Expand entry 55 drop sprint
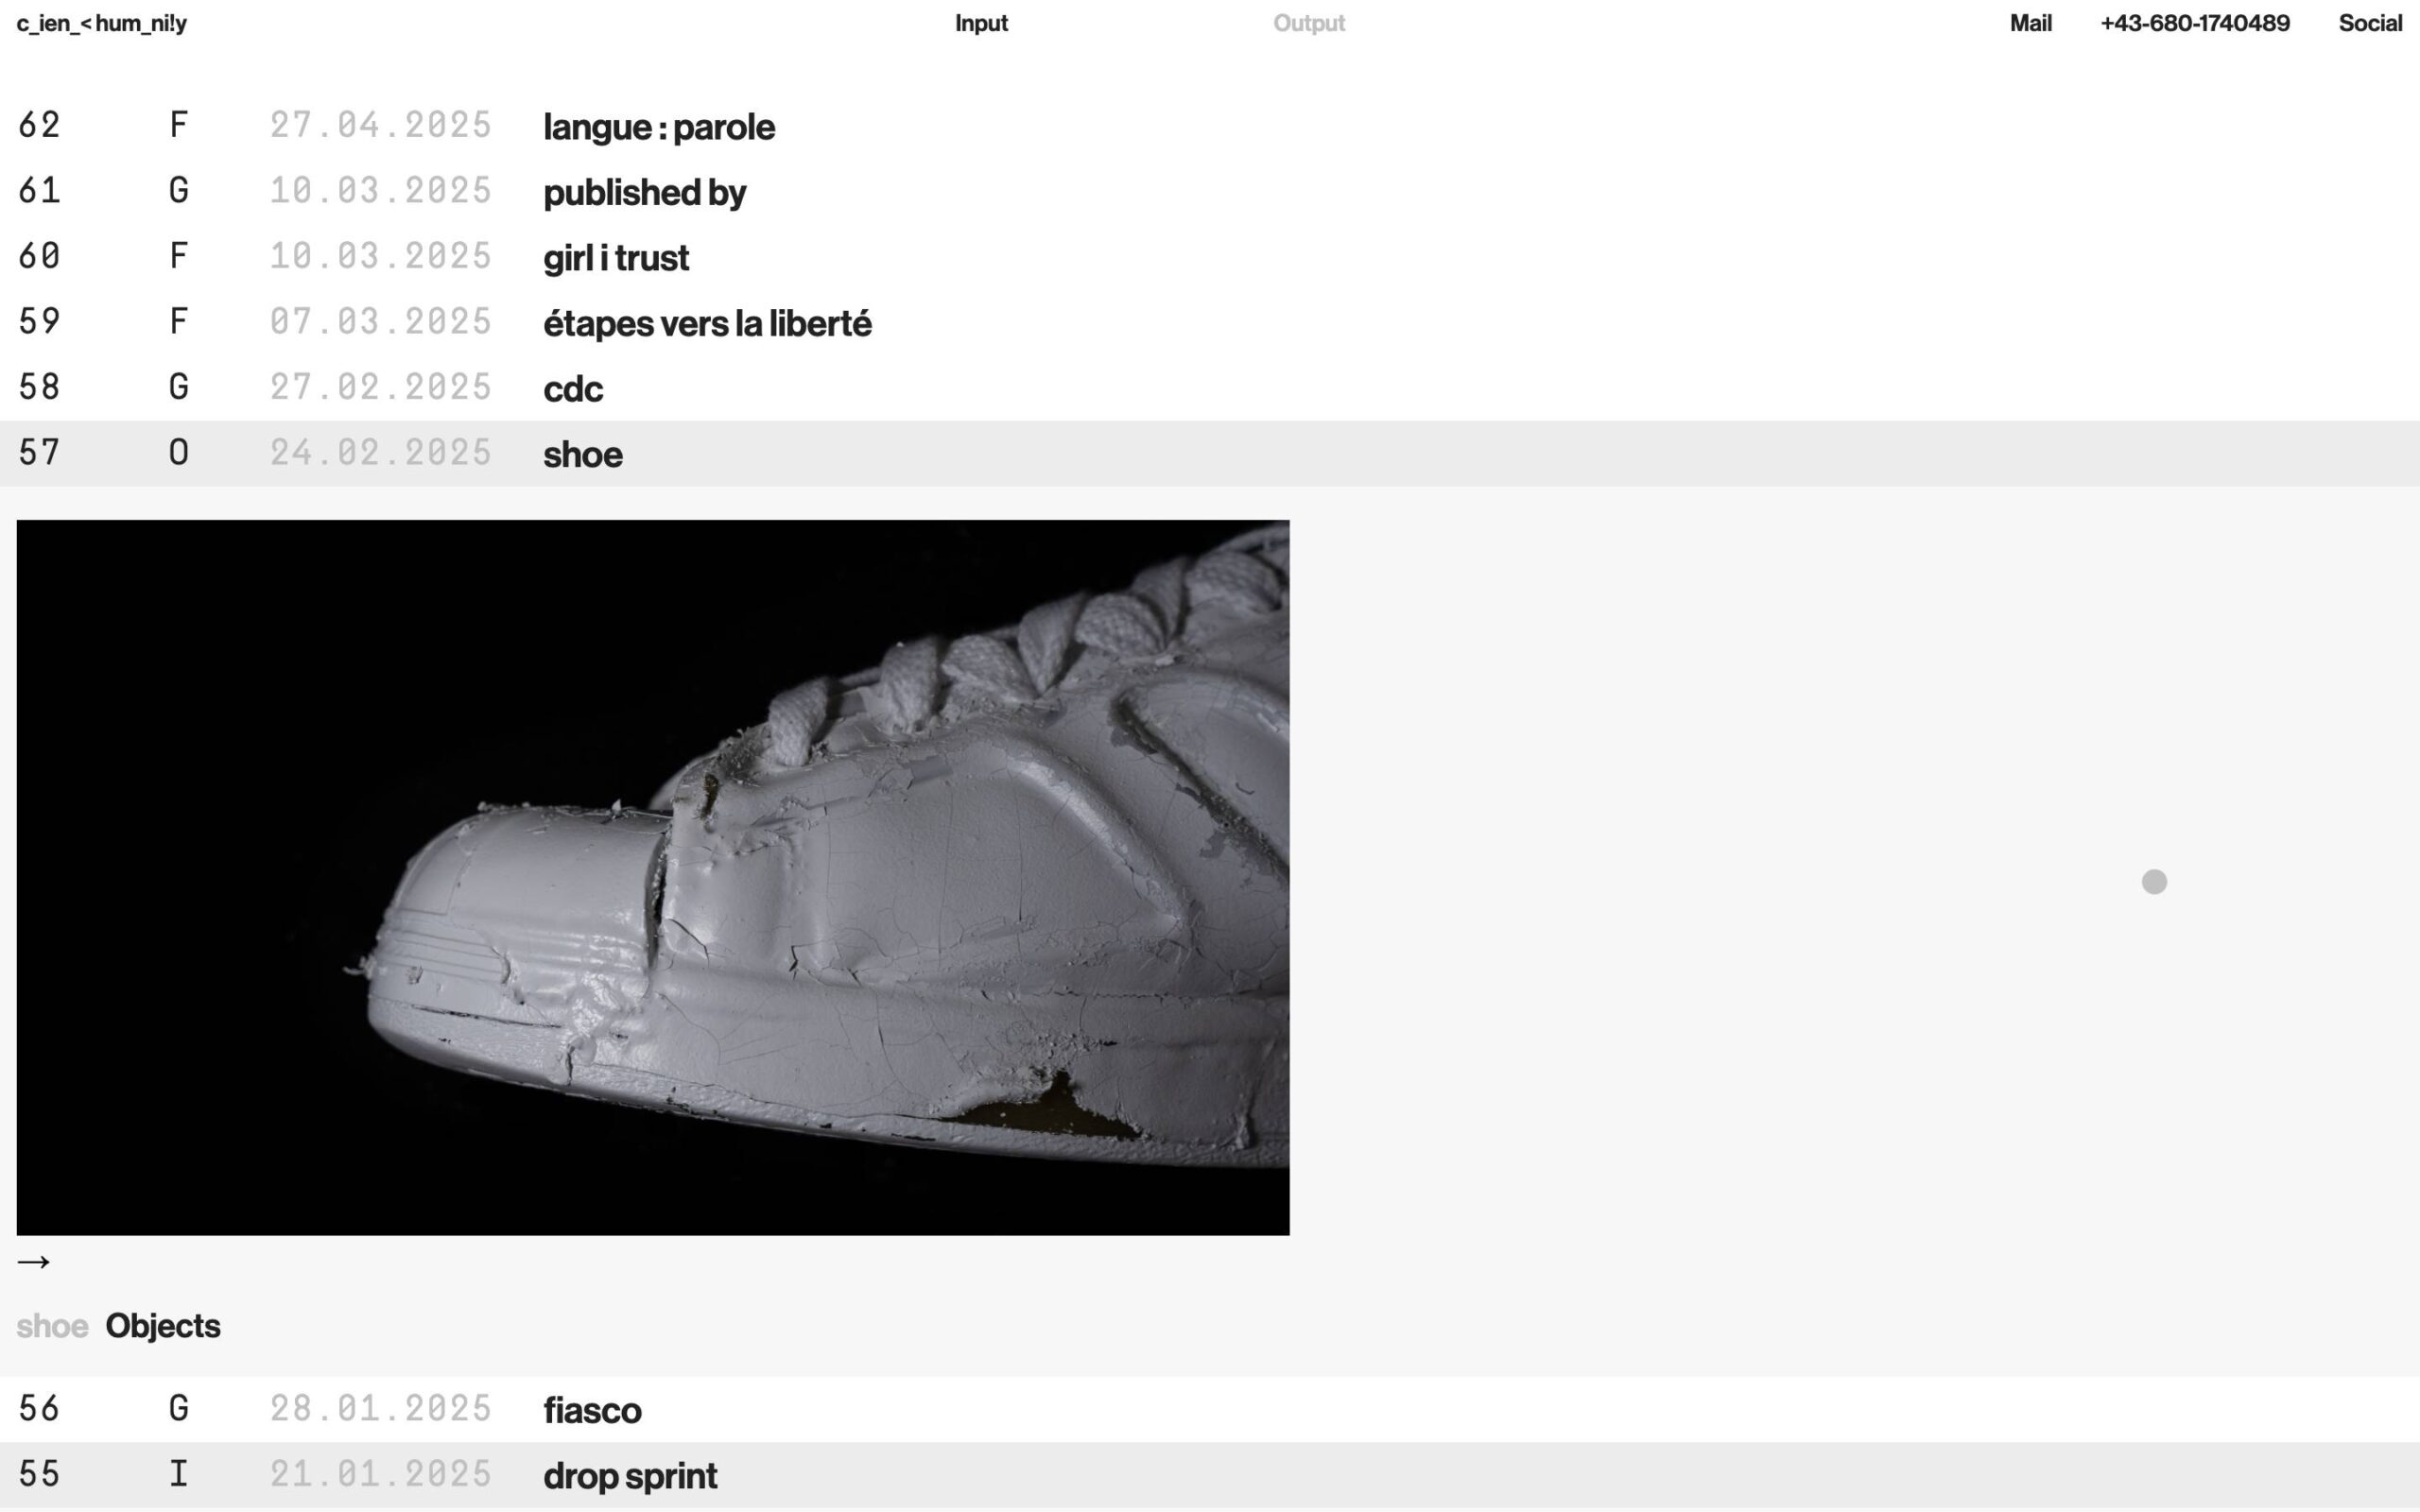 (629, 1475)
